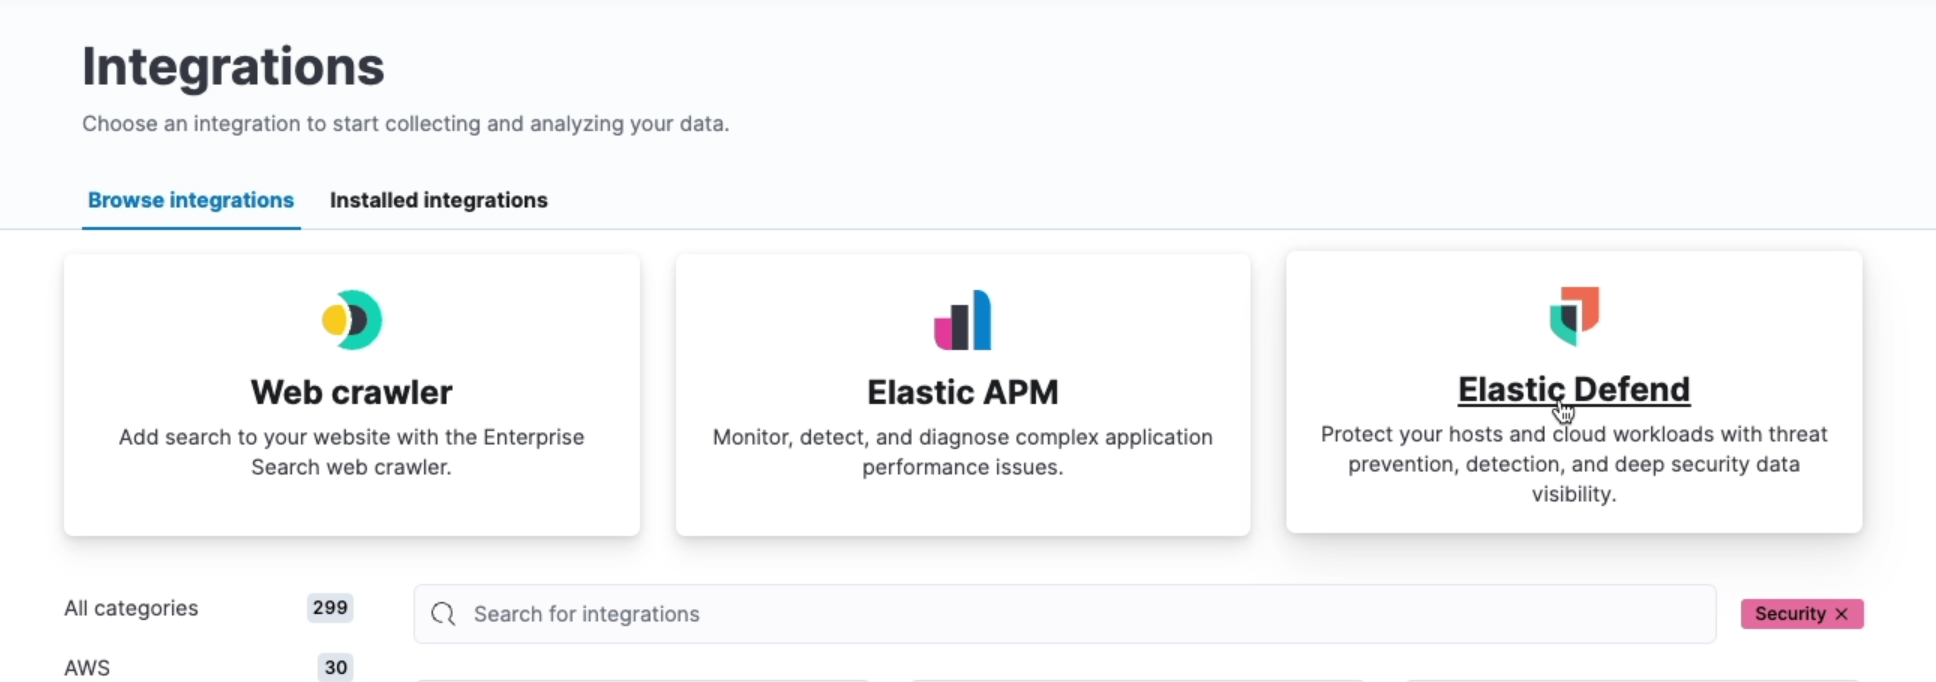Open the Installed integrations tab

(439, 200)
